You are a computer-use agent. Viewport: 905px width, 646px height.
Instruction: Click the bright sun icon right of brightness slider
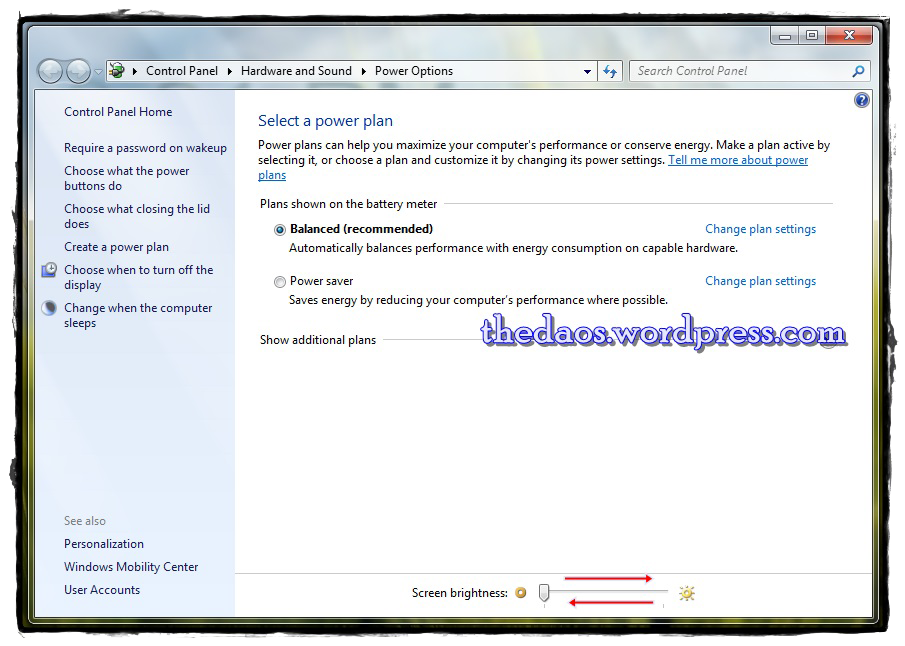click(686, 592)
